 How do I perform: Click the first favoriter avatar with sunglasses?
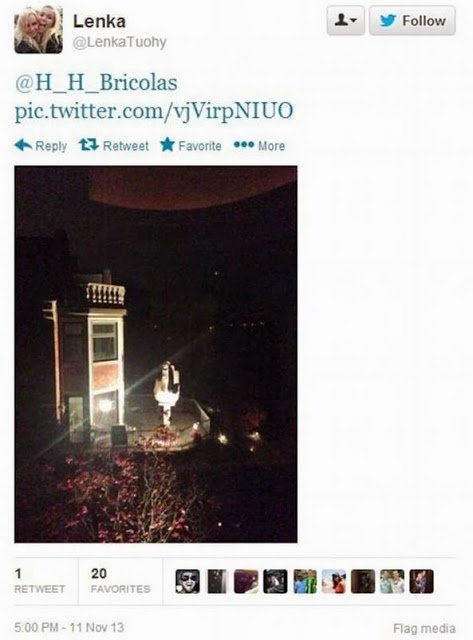(188, 581)
